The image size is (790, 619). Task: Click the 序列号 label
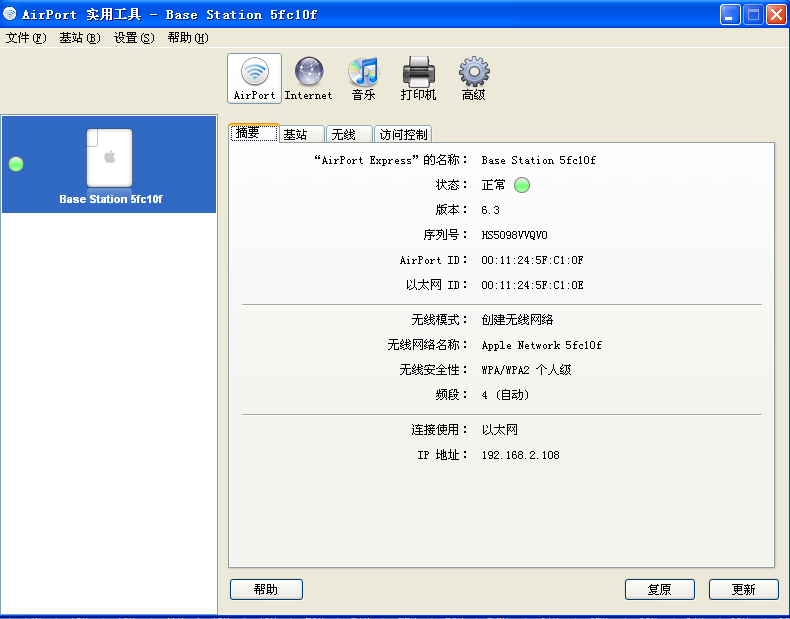tap(446, 235)
